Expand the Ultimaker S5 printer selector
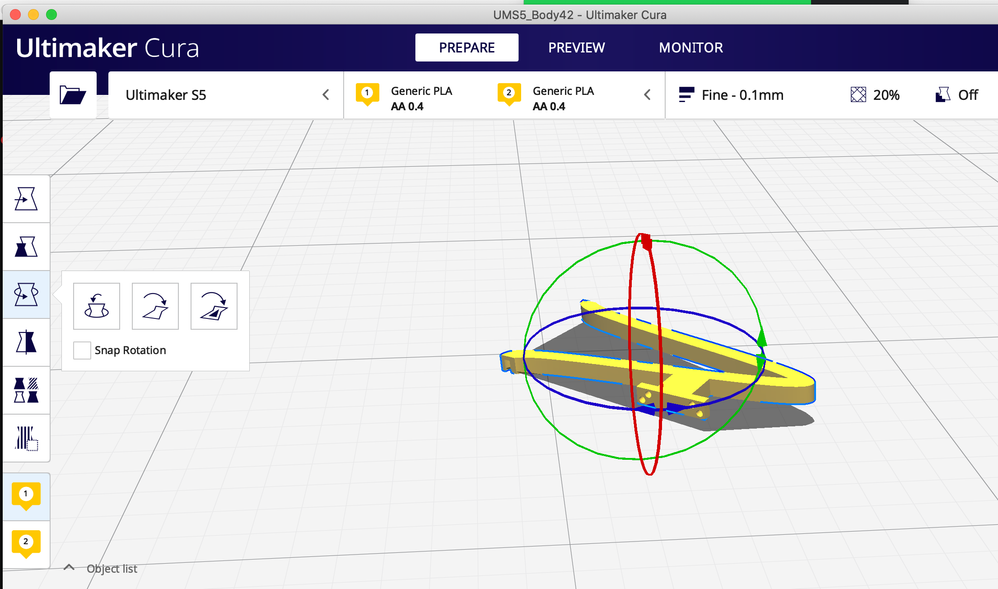998x589 pixels. 226,95
